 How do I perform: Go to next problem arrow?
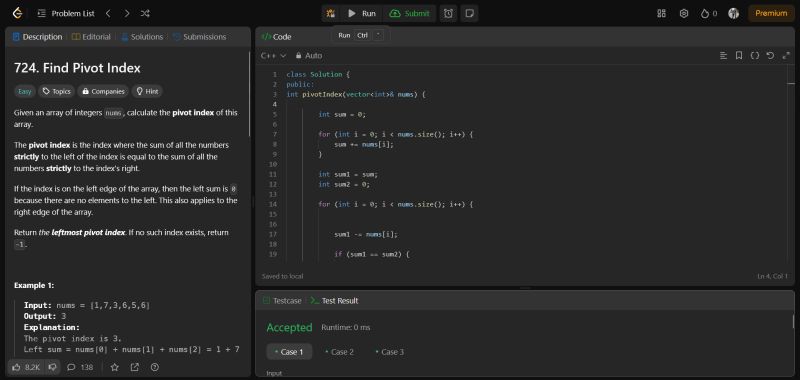127,14
